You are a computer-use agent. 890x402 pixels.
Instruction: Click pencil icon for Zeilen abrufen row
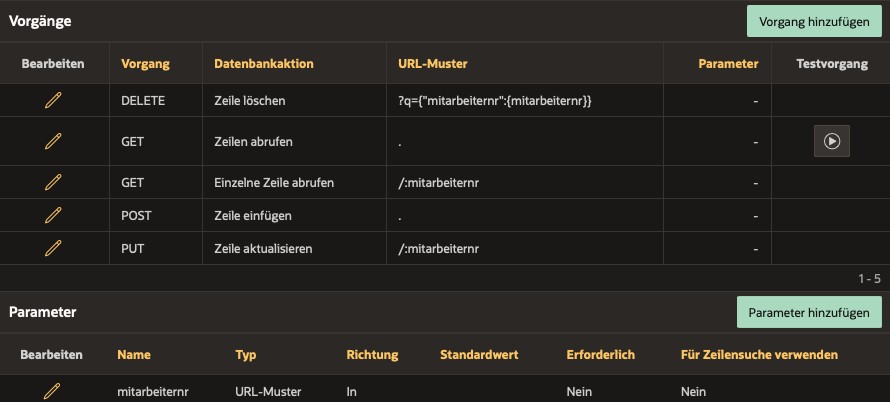point(53,141)
